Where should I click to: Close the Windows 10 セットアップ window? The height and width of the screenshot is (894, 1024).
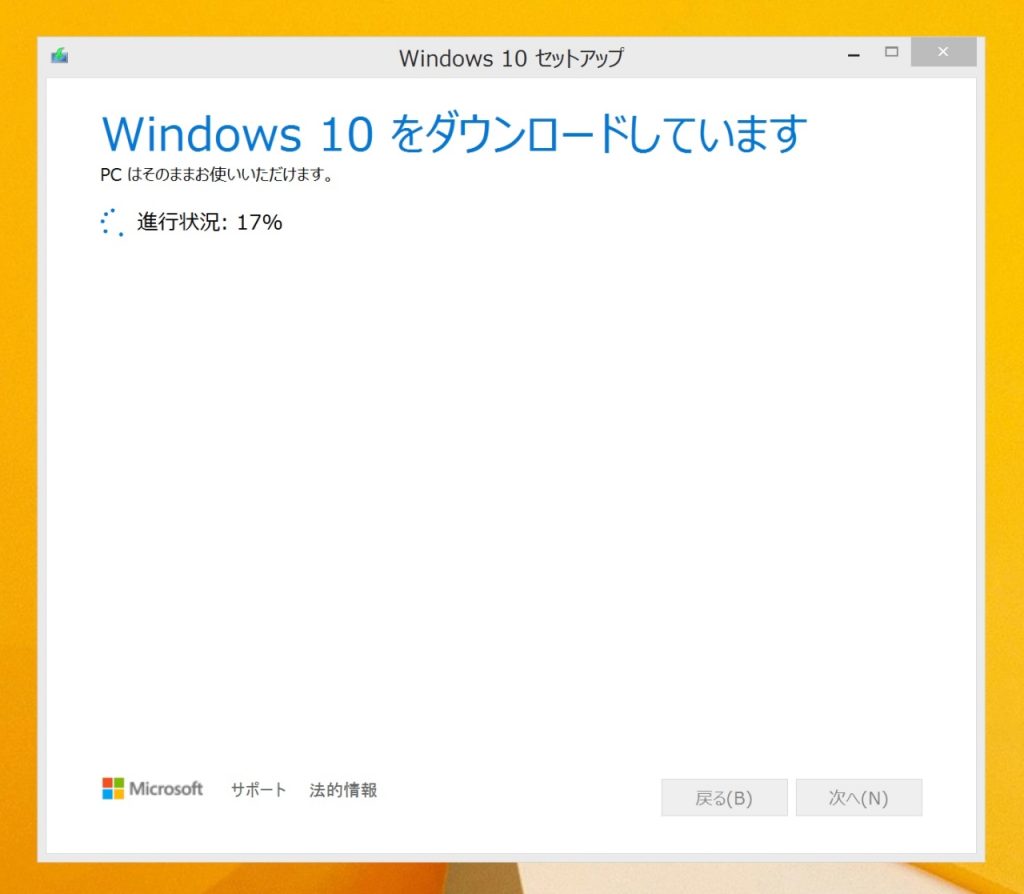[x=943, y=52]
